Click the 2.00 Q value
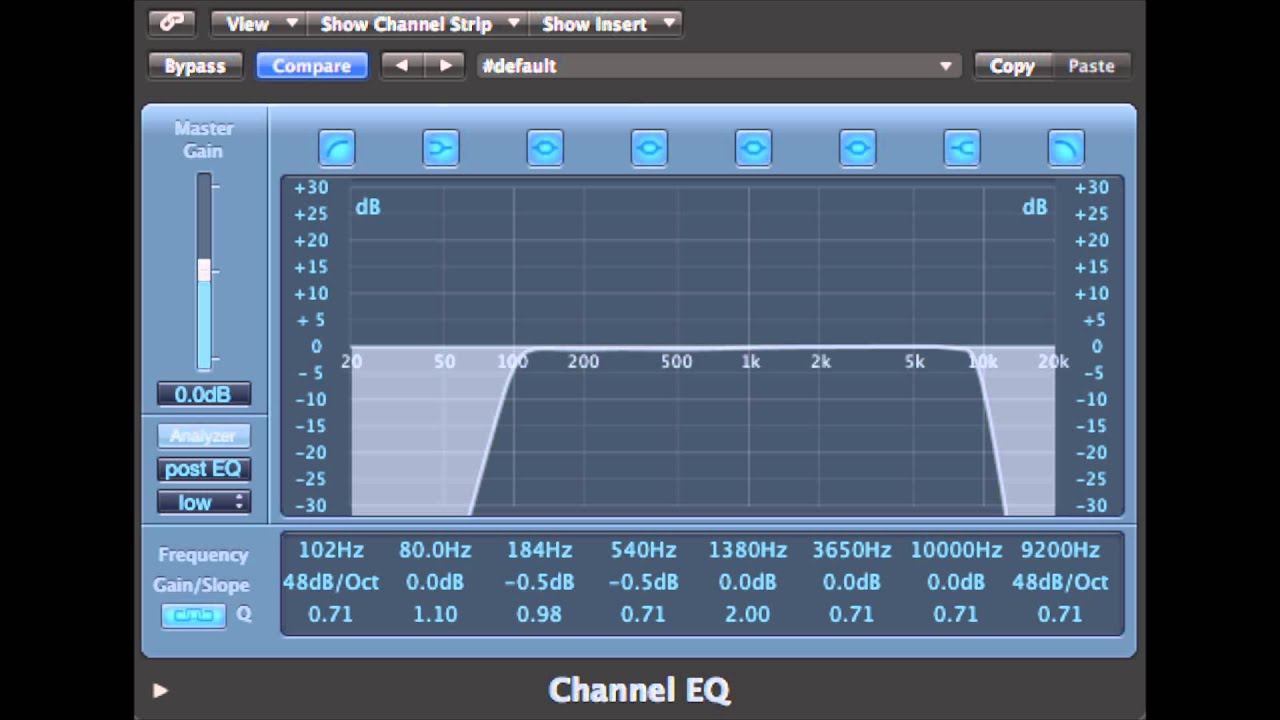 (748, 615)
